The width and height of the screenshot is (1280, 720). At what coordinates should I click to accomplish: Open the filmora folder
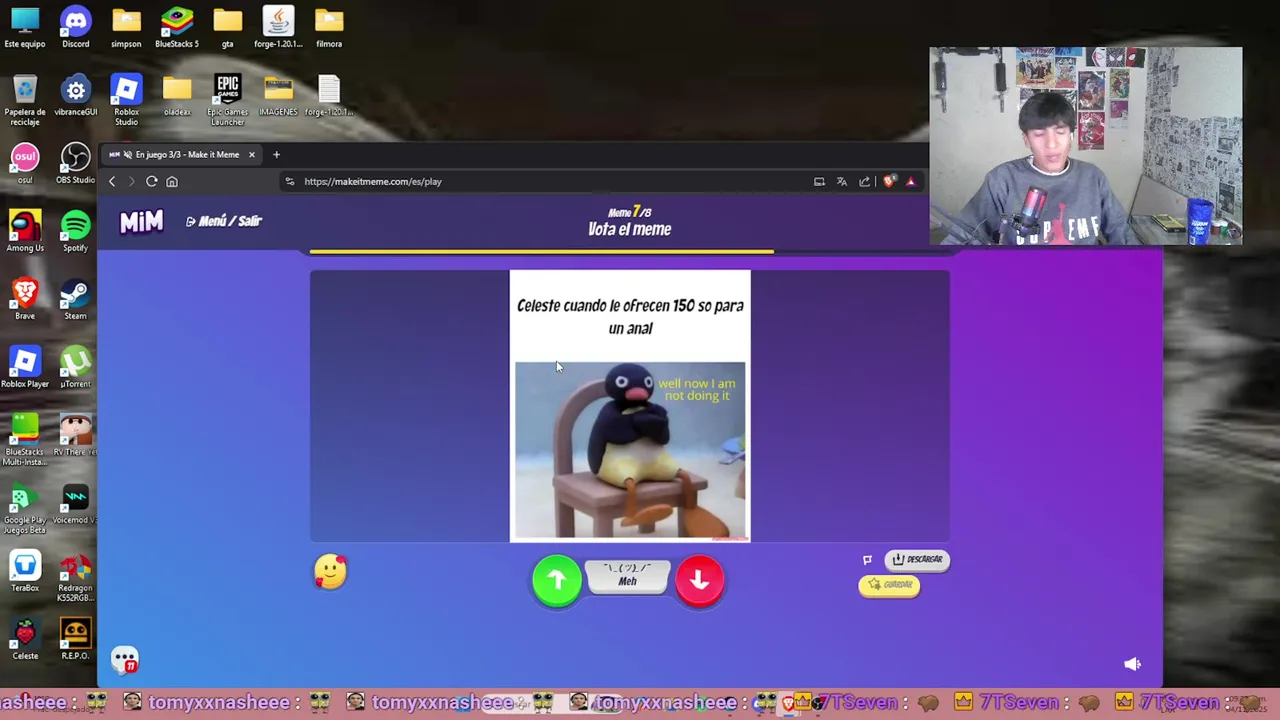click(x=329, y=27)
